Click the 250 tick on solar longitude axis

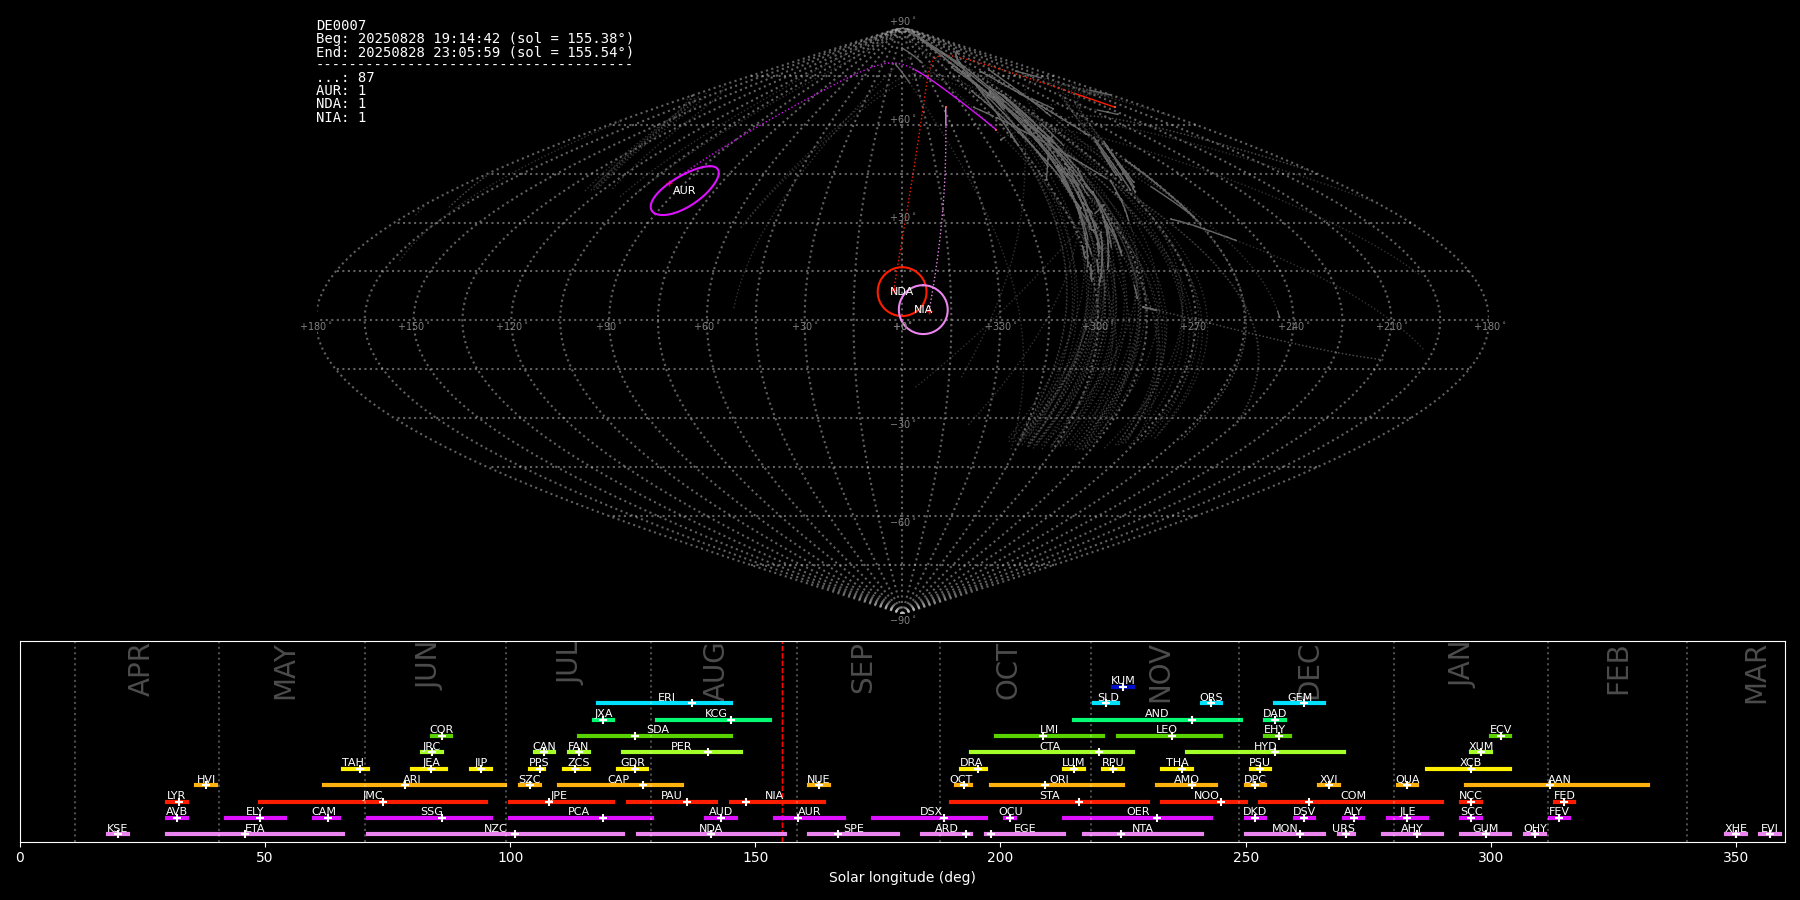click(x=1245, y=857)
